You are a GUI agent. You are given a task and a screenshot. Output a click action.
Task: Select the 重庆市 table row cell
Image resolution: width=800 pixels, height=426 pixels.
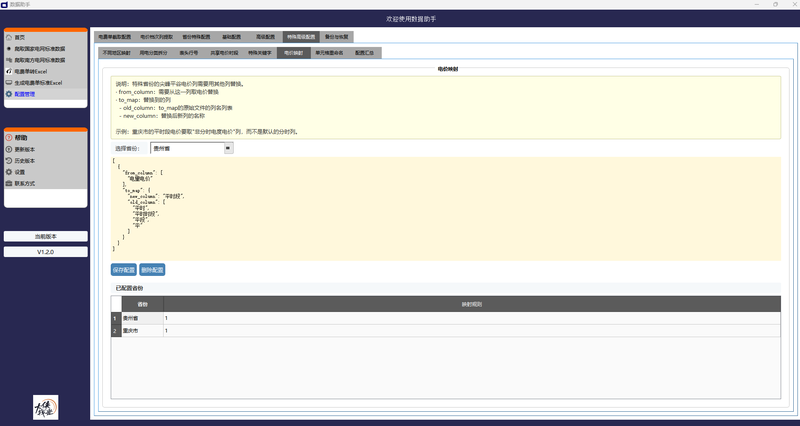click(x=142, y=331)
